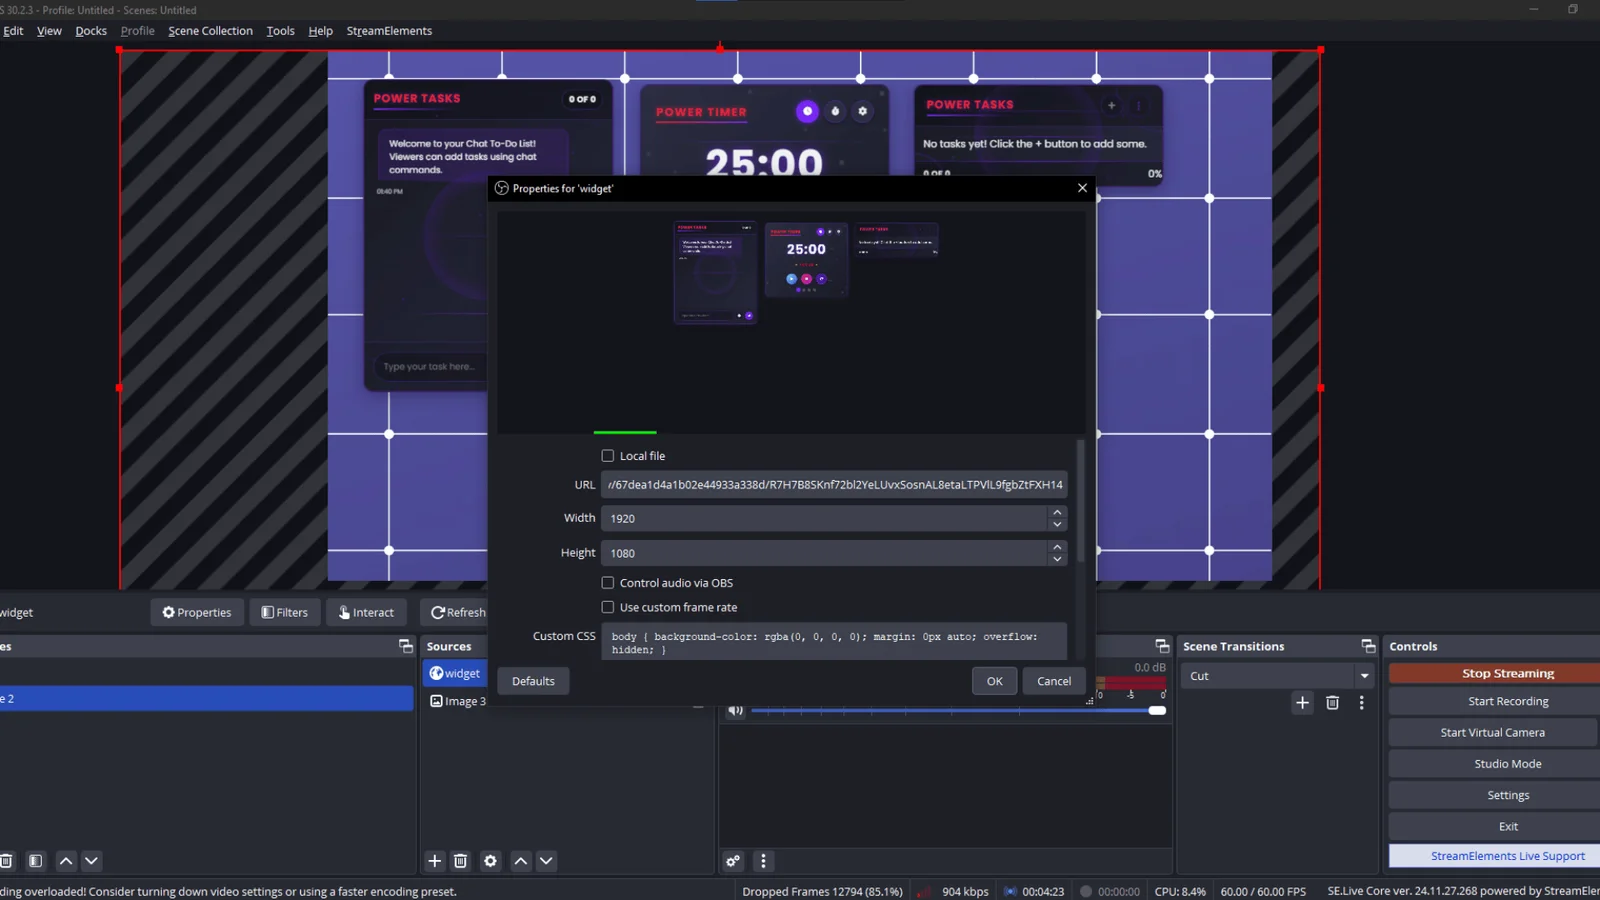Click into the URL input field
1600x900 pixels.
tap(834, 485)
